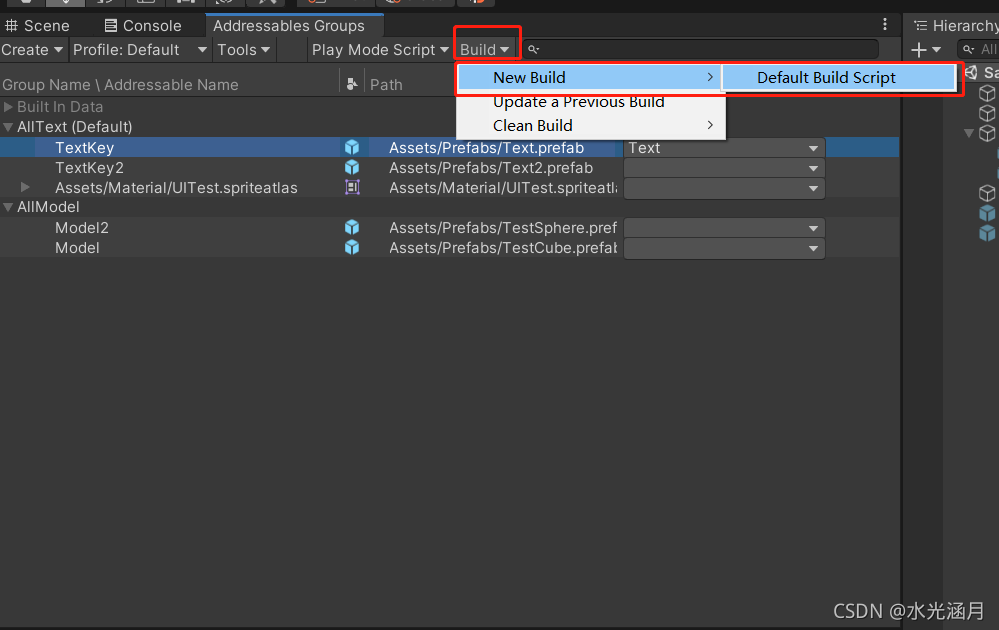Select Default Build Script option
This screenshot has width=999, height=630.
838,78
